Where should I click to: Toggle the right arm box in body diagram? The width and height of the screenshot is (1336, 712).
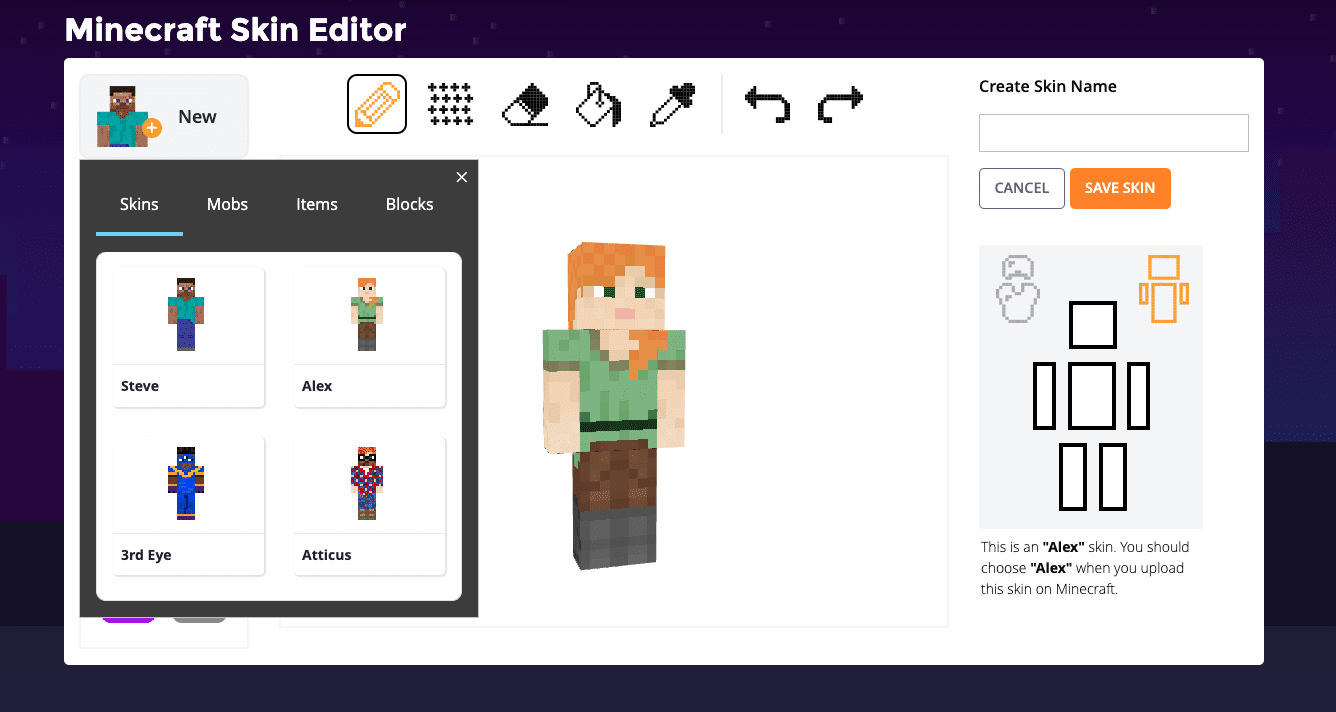tap(1139, 396)
